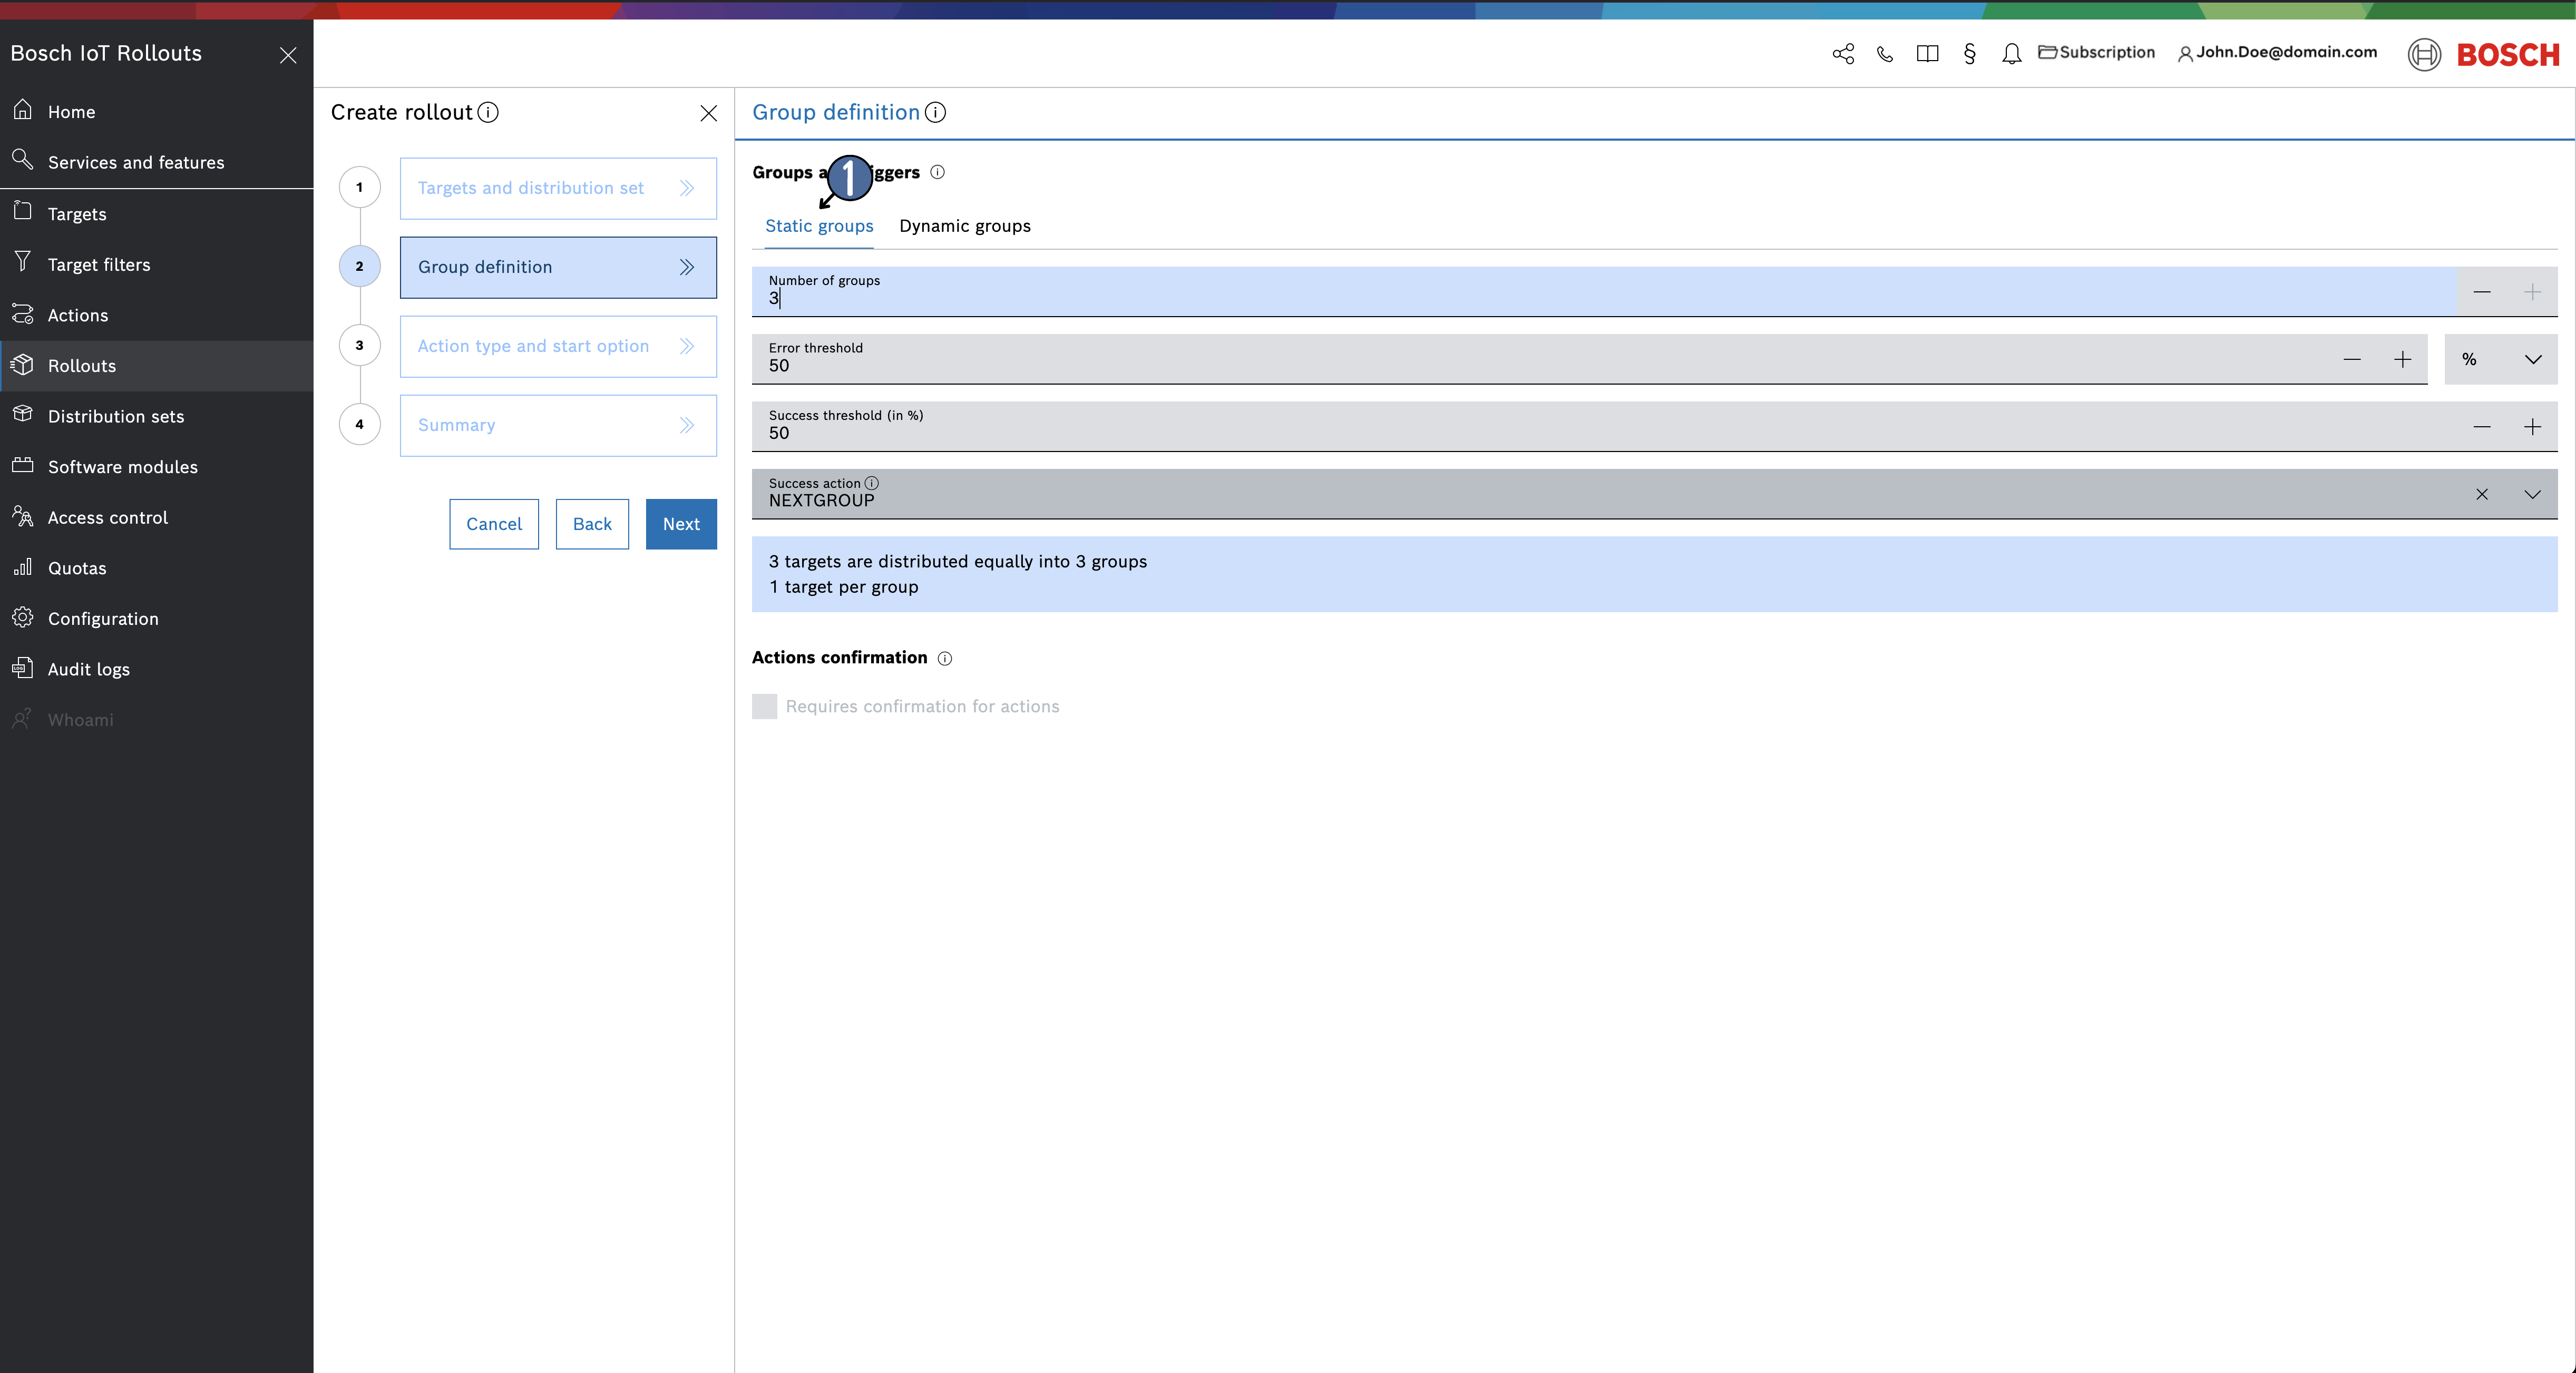Increase Success threshold with plus

[x=2532, y=427]
